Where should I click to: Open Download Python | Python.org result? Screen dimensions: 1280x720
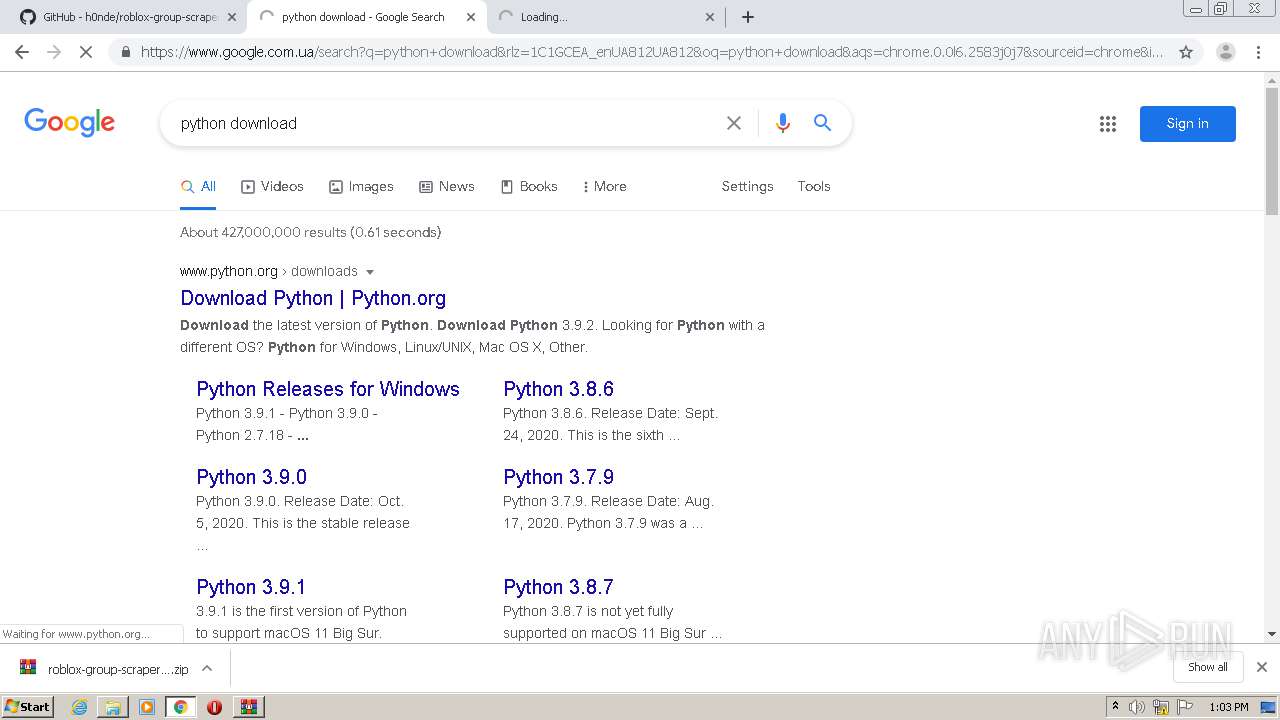tap(313, 298)
